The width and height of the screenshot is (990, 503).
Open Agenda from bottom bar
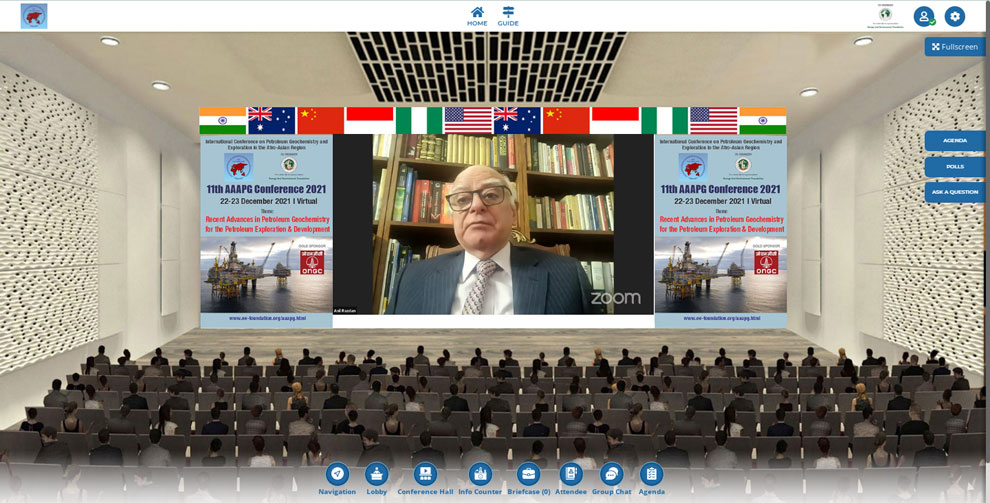(x=651, y=479)
